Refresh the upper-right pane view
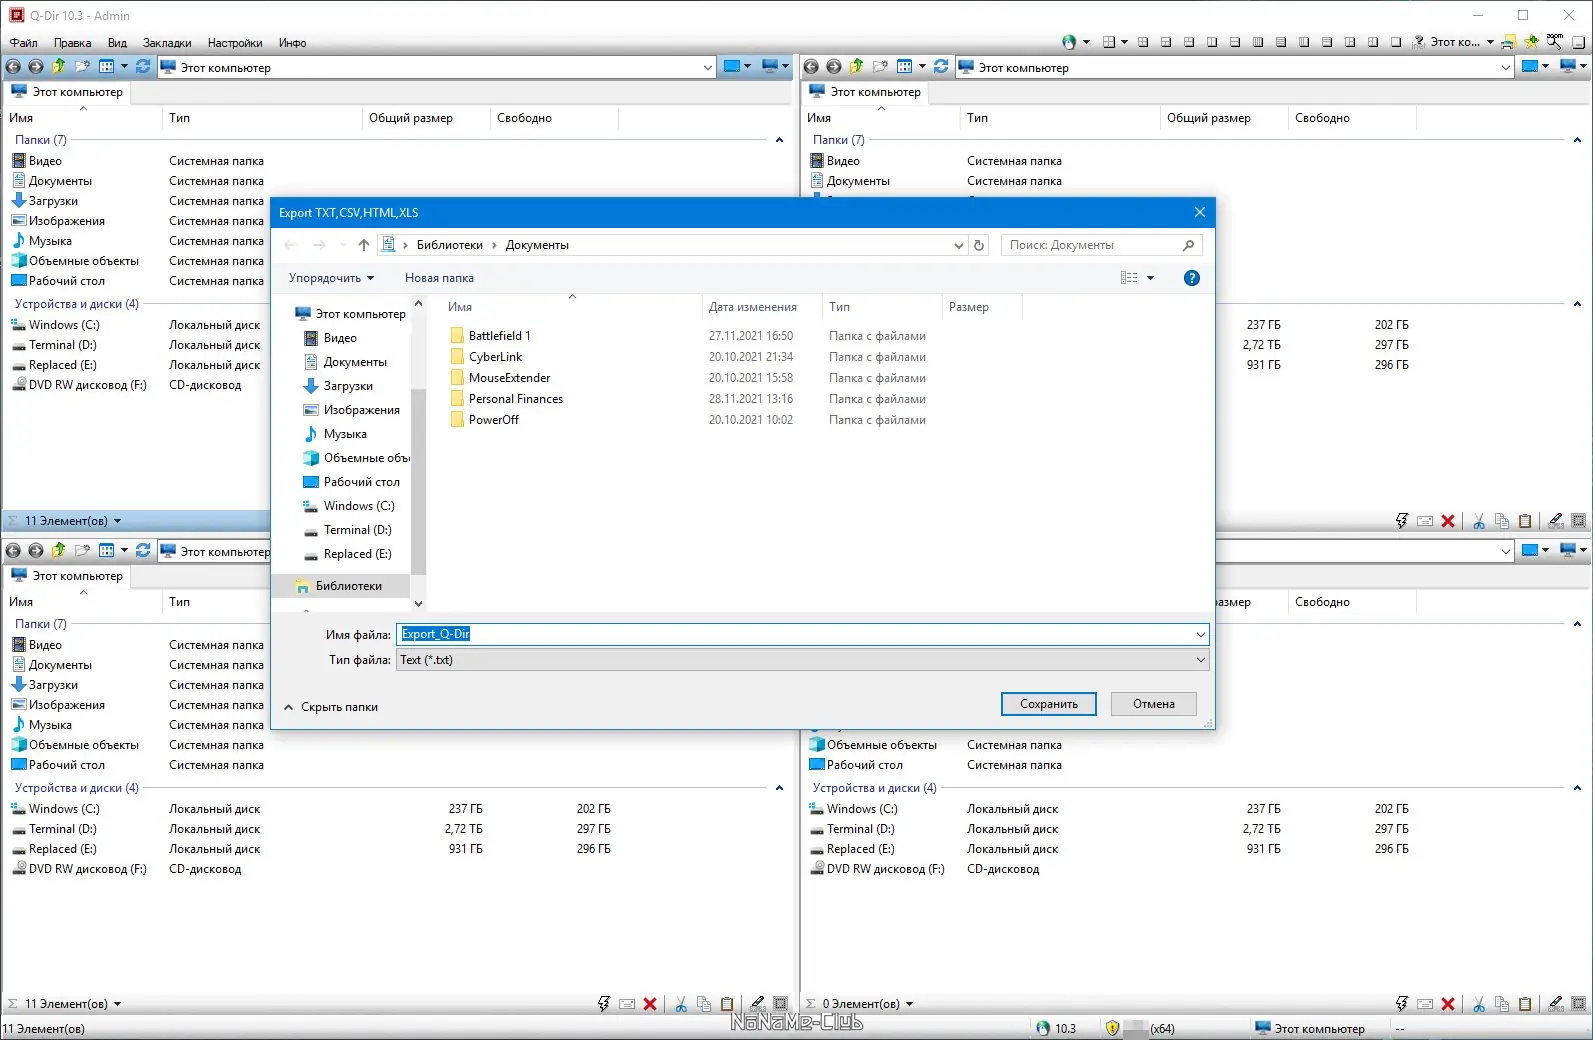Viewport: 1593px width, 1040px height. pos(941,67)
